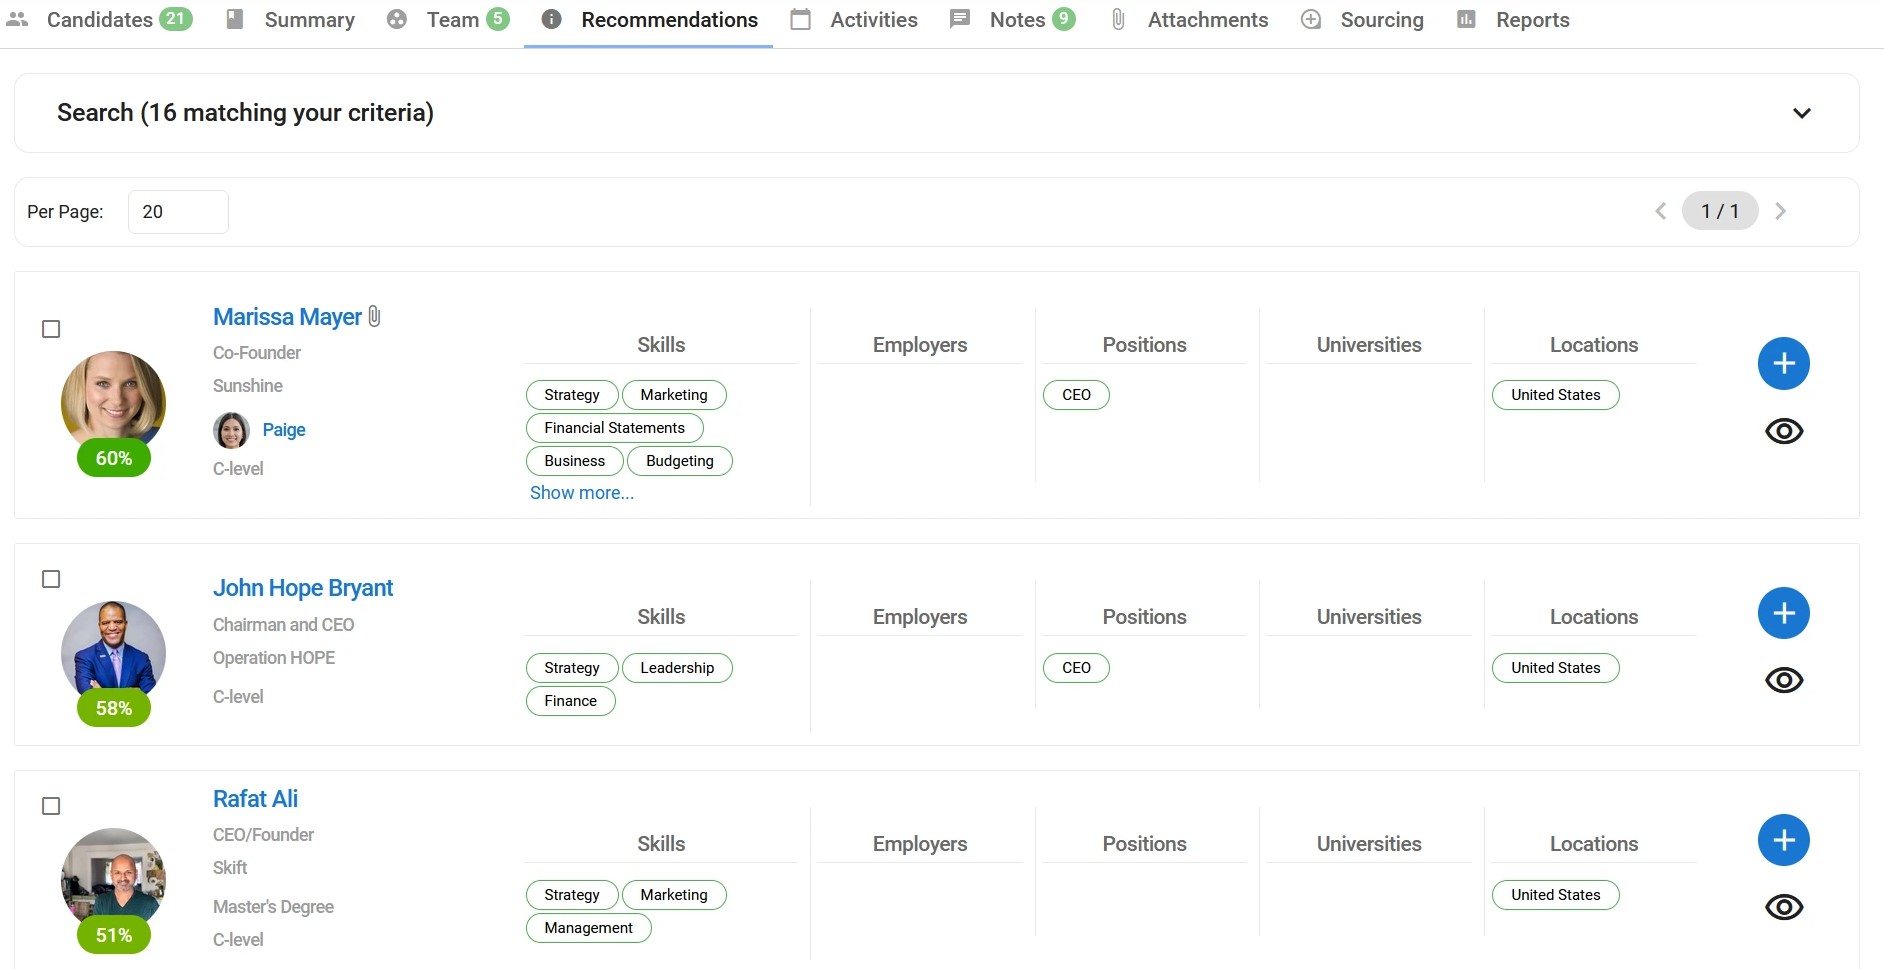Open the Candidates tab

click(x=99, y=20)
